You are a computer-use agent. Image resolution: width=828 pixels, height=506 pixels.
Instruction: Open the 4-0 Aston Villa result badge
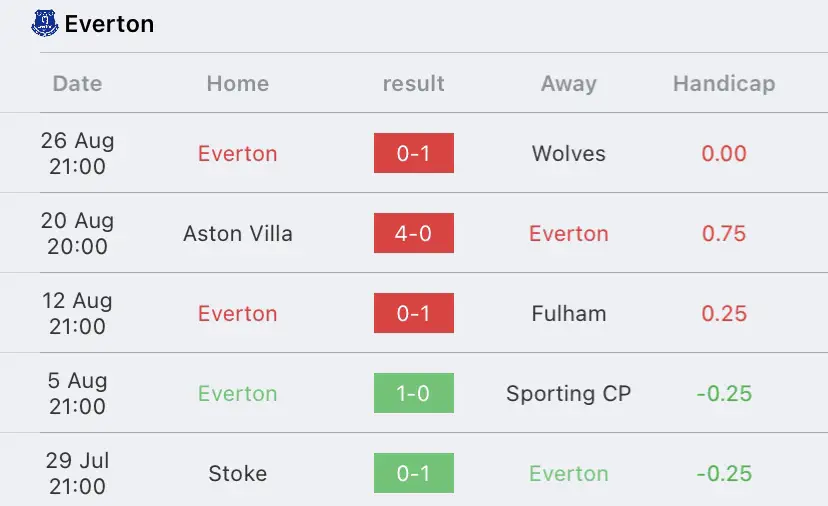tap(413, 233)
